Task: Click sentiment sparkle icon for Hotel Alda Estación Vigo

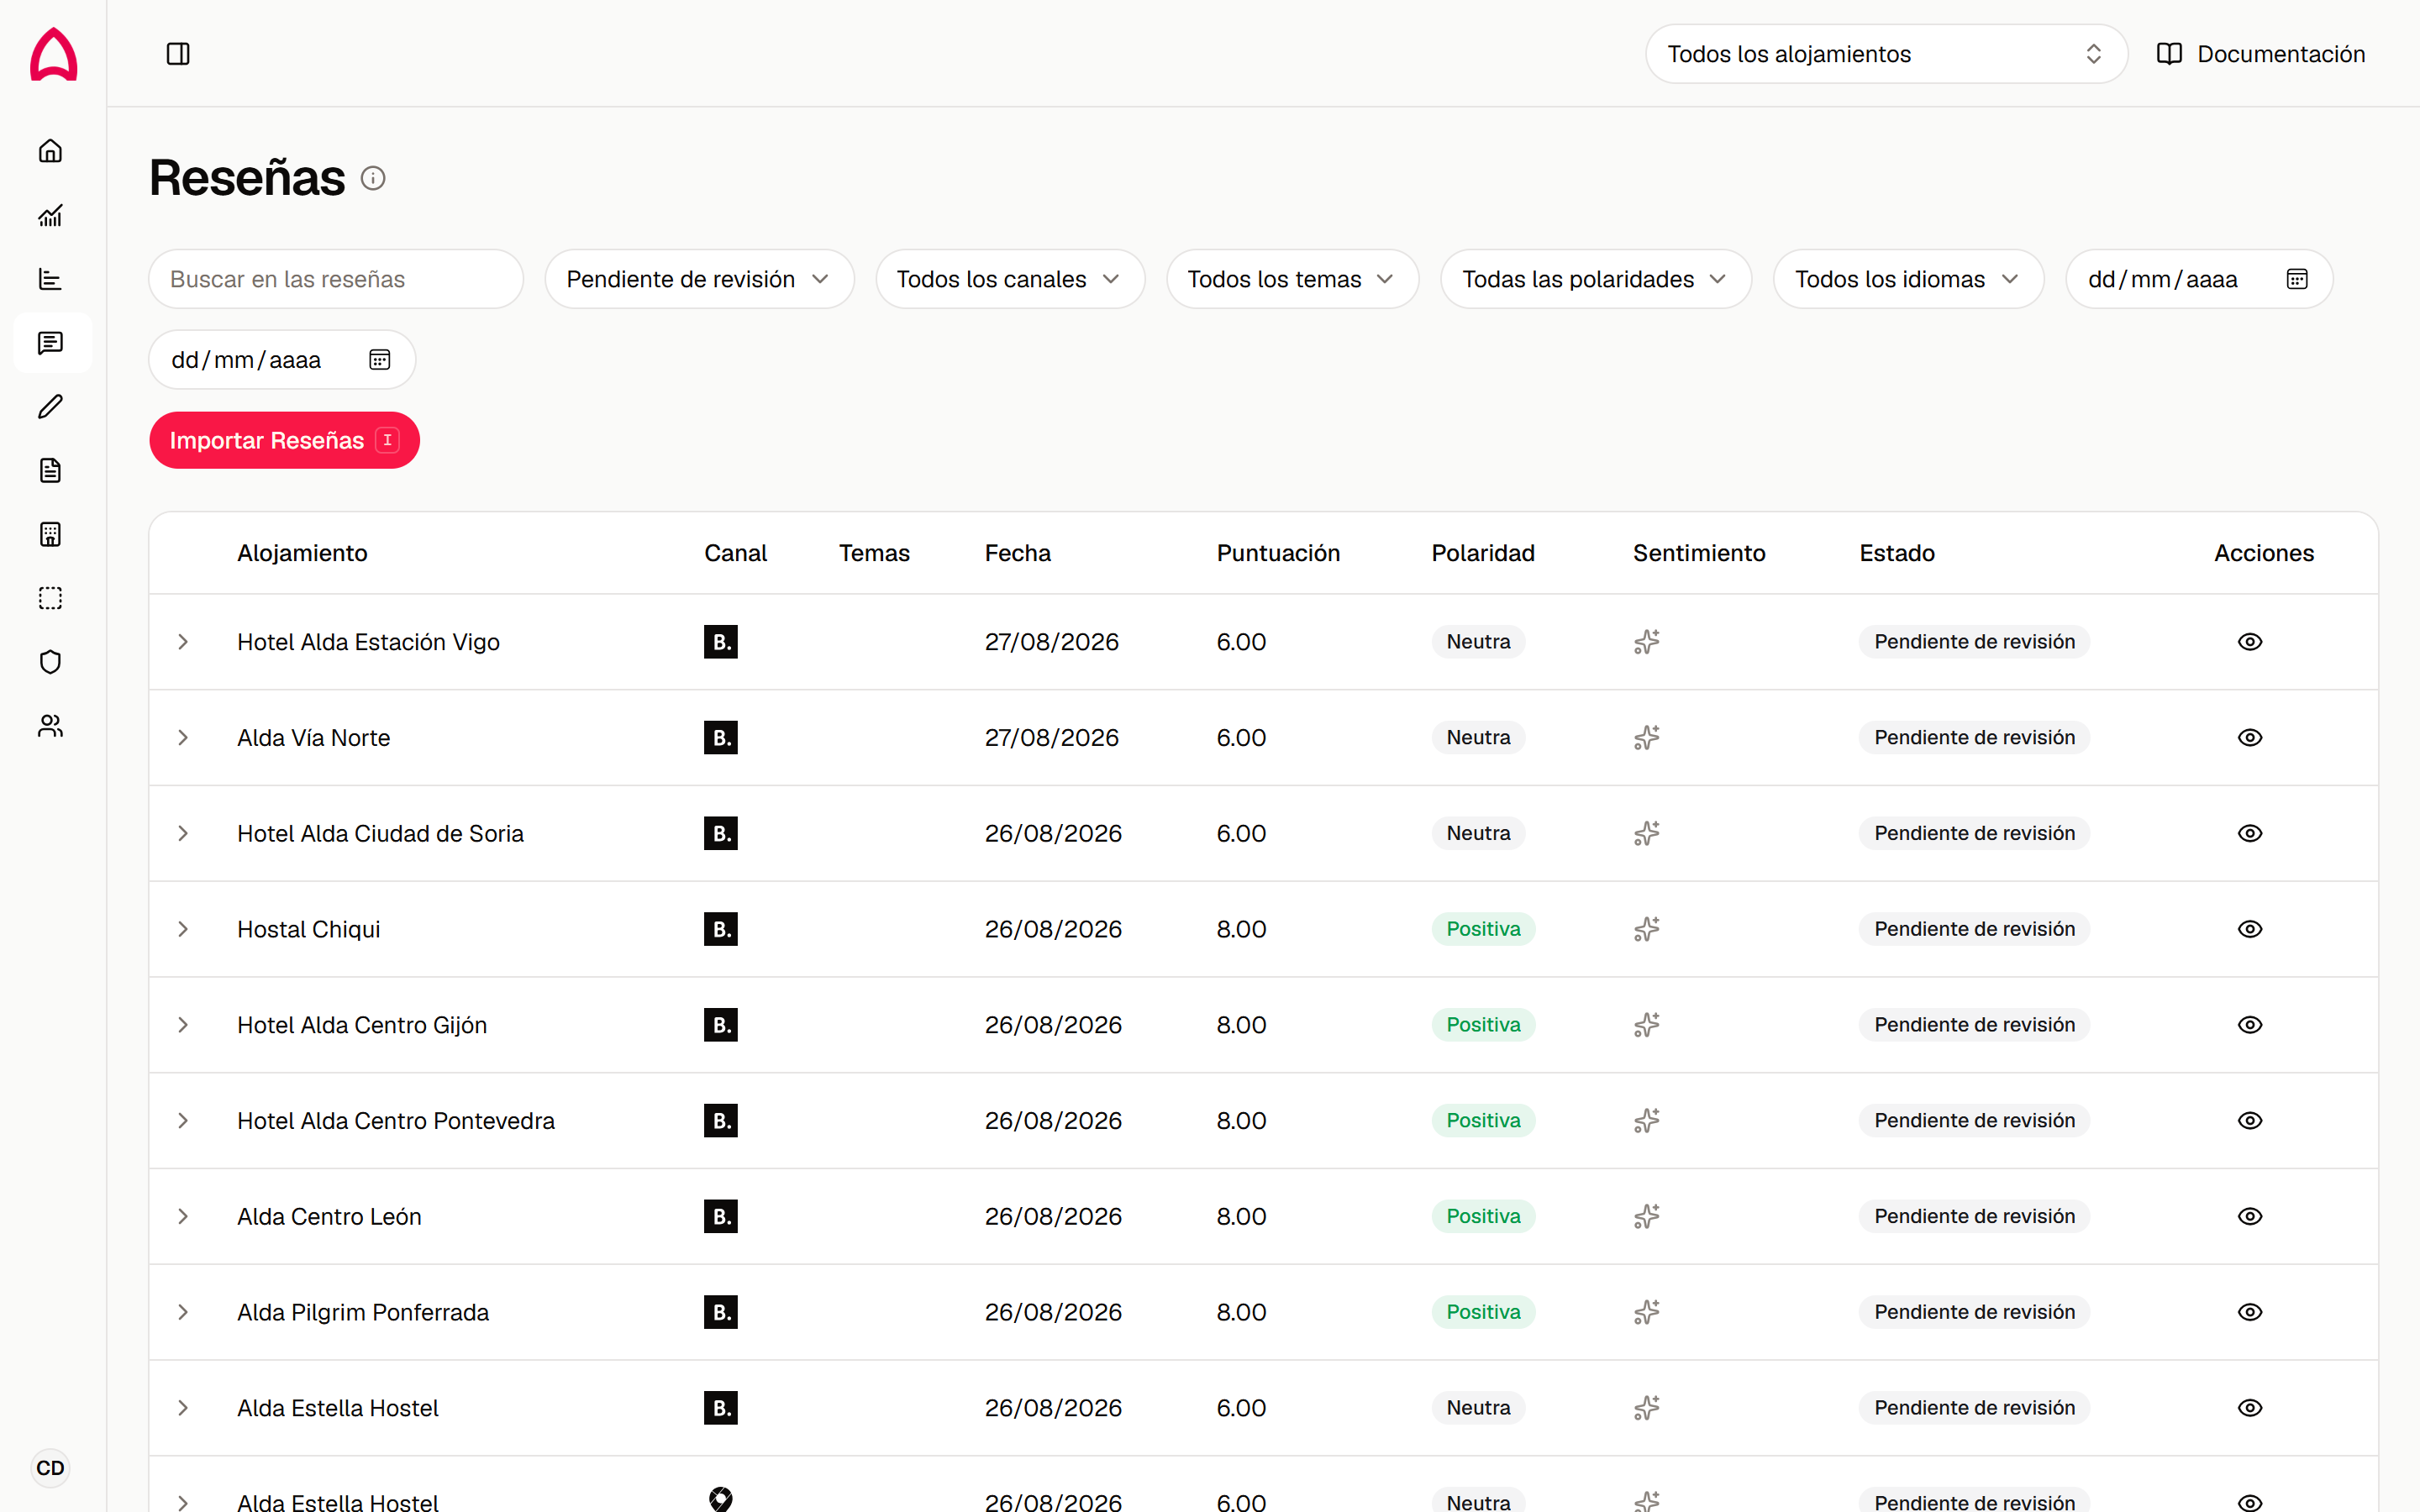Action: coord(1647,642)
